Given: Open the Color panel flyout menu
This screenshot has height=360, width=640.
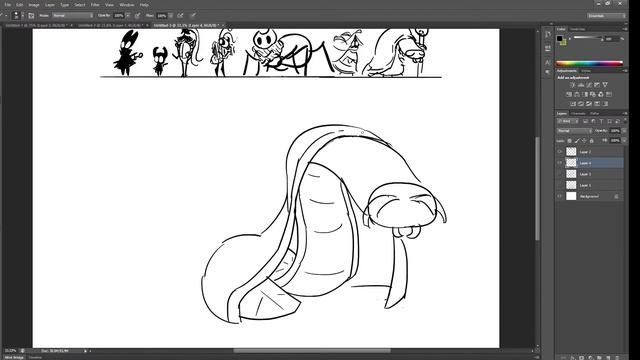Looking at the screenshot, I should coord(625,29).
